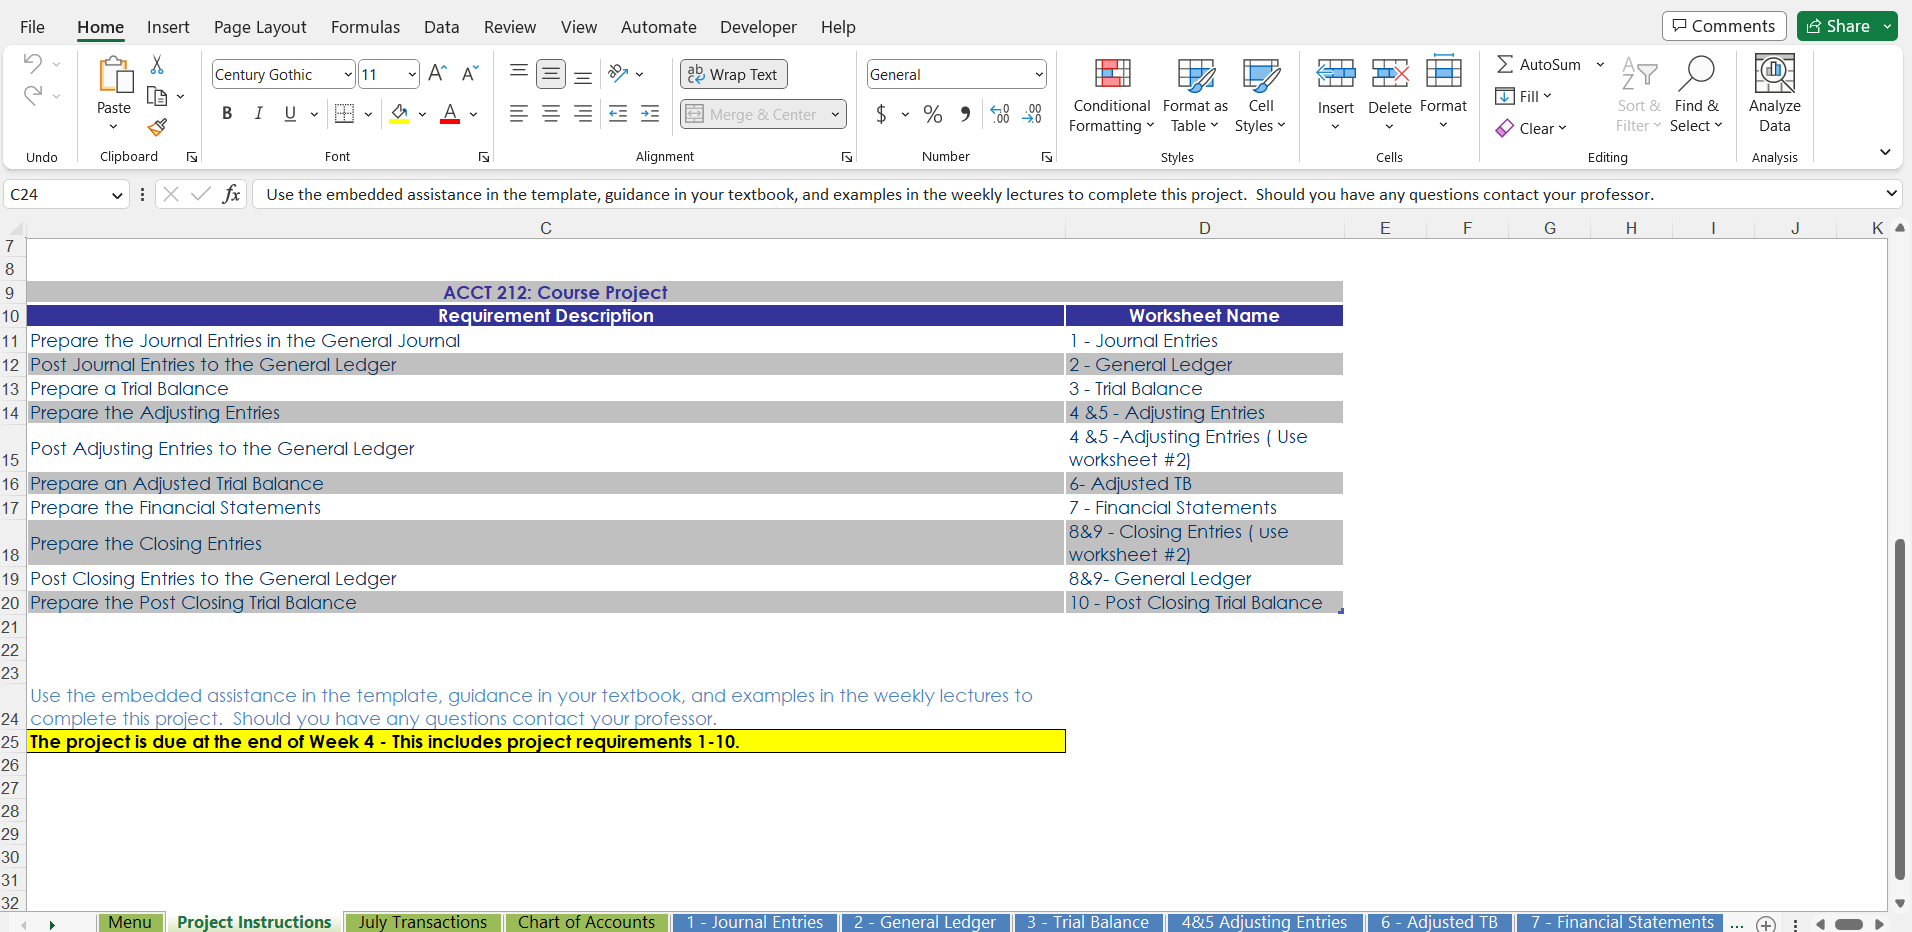Open the 3 - Trial Balance sheet tab
This screenshot has height=932, width=1912.
tap(1088, 922)
